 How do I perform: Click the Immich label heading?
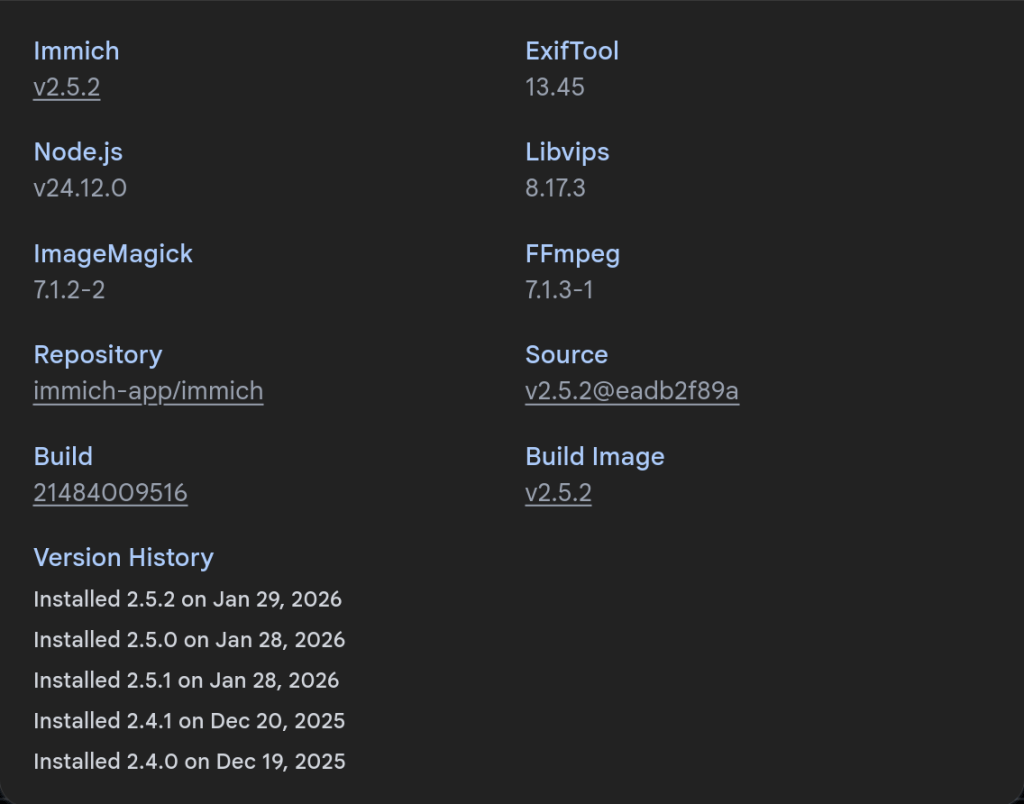pyautogui.click(x=76, y=51)
